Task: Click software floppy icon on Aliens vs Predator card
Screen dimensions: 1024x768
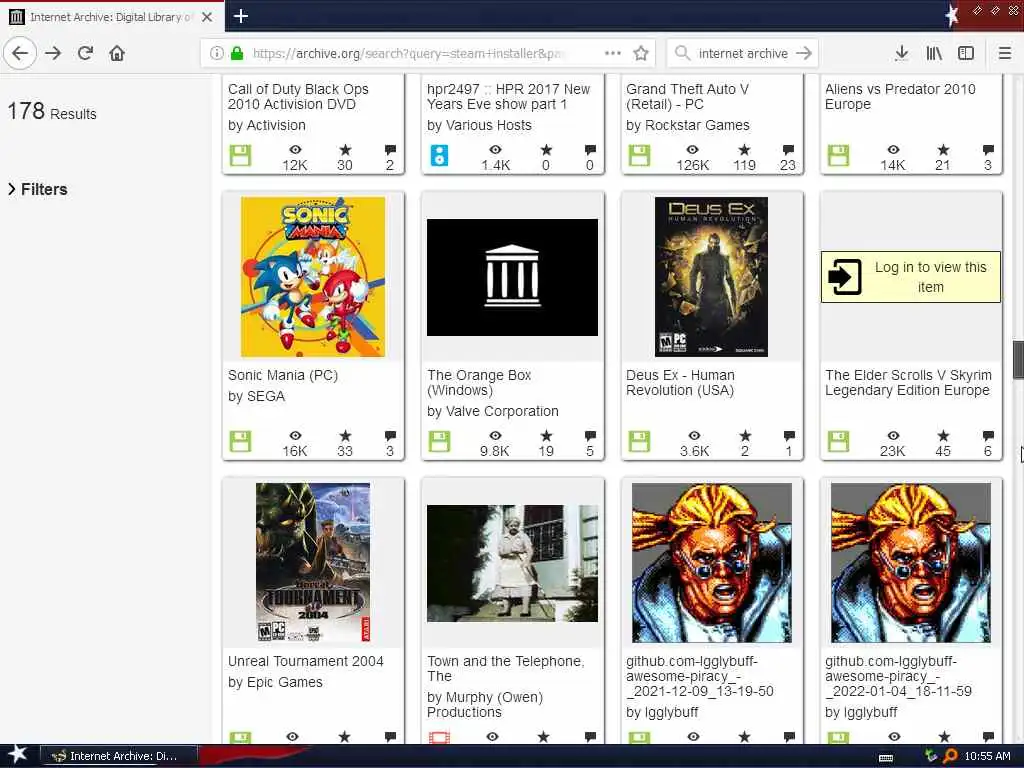Action: (x=838, y=155)
